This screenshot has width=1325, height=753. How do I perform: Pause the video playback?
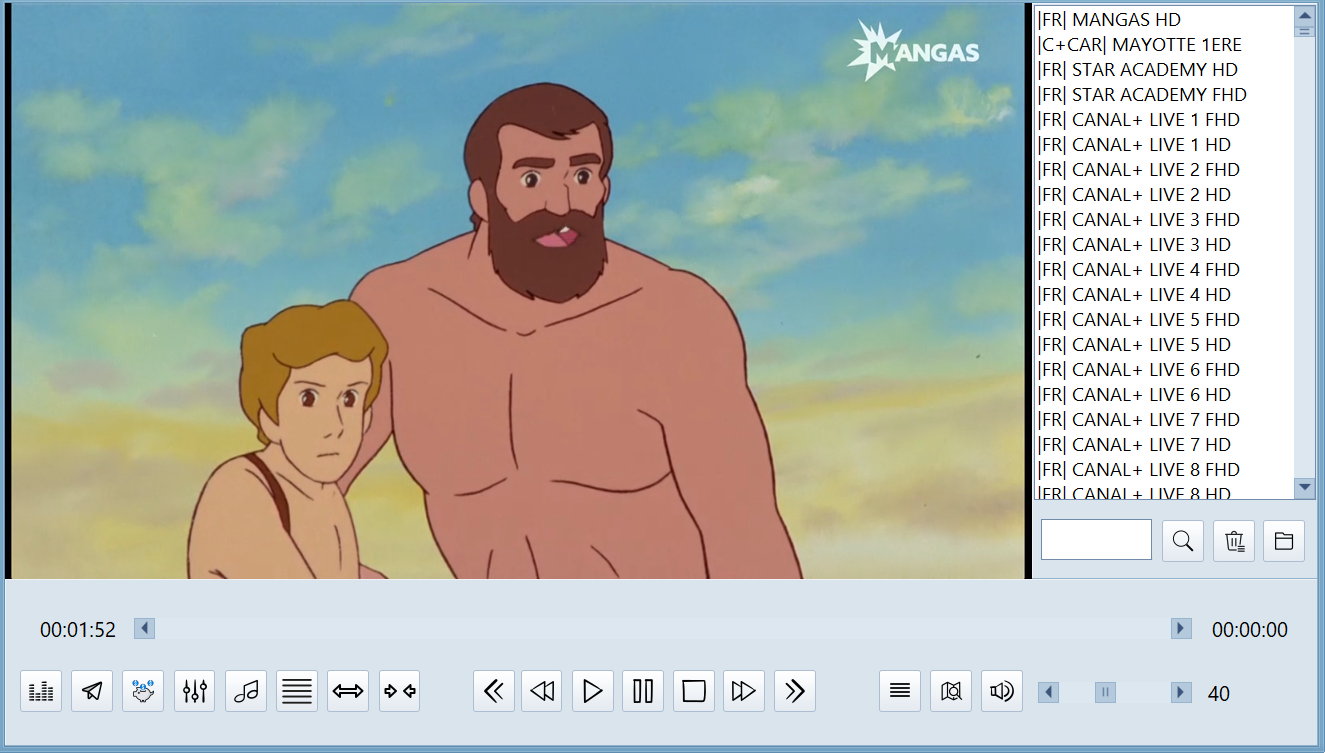click(x=643, y=691)
